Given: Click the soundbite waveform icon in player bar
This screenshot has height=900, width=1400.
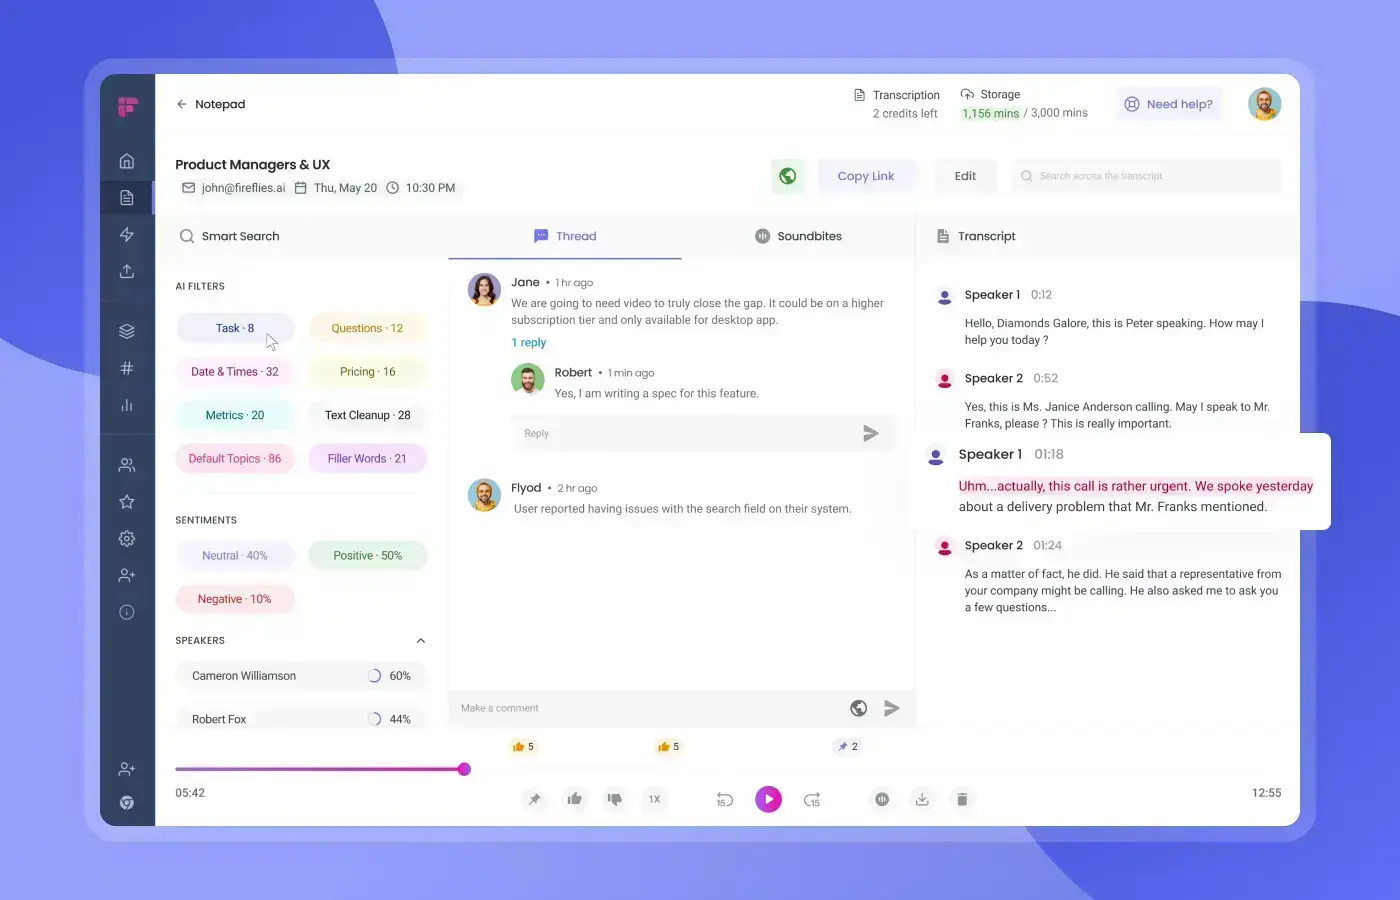Looking at the screenshot, I should (882, 799).
